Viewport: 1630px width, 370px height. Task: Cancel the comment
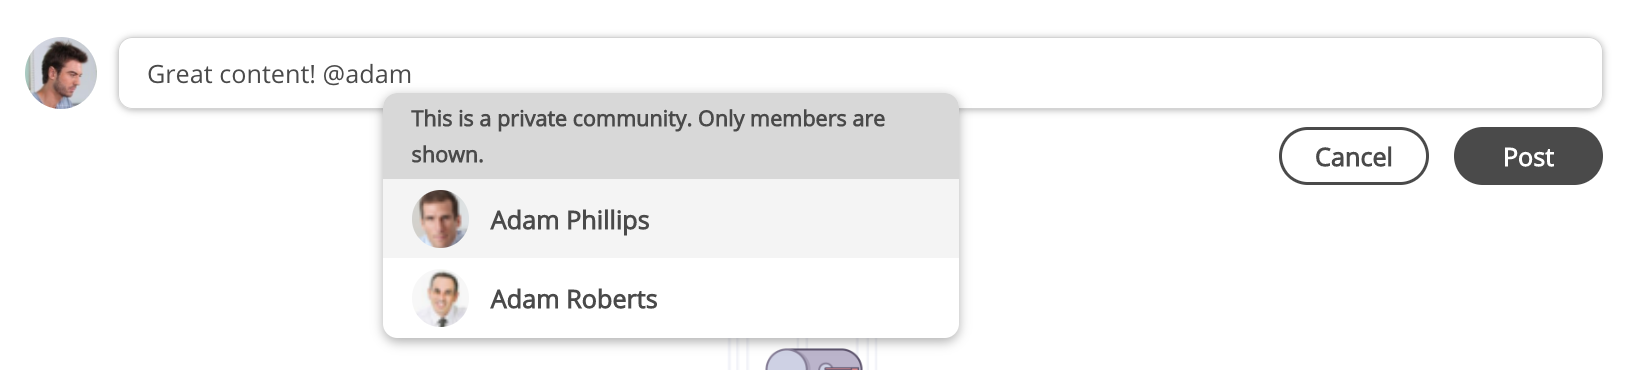pyautogui.click(x=1353, y=156)
